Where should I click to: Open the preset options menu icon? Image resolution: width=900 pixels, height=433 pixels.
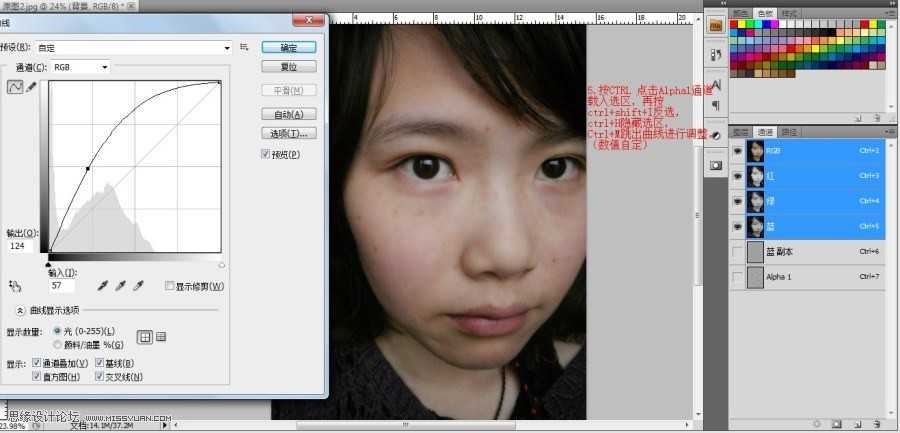tap(245, 47)
